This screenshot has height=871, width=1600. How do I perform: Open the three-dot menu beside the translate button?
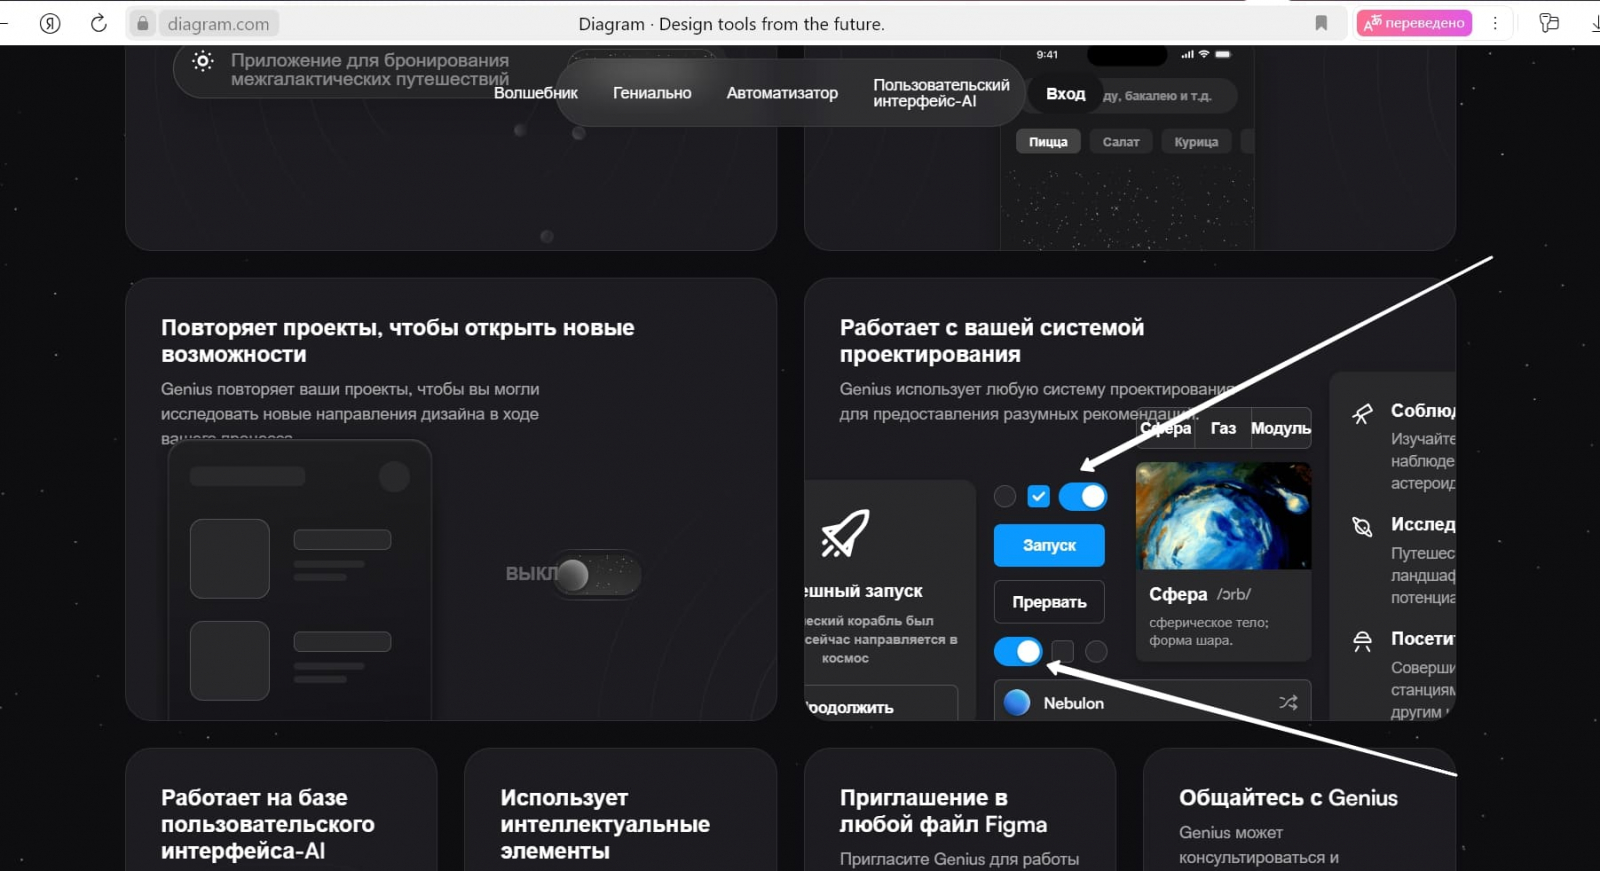(x=1495, y=23)
